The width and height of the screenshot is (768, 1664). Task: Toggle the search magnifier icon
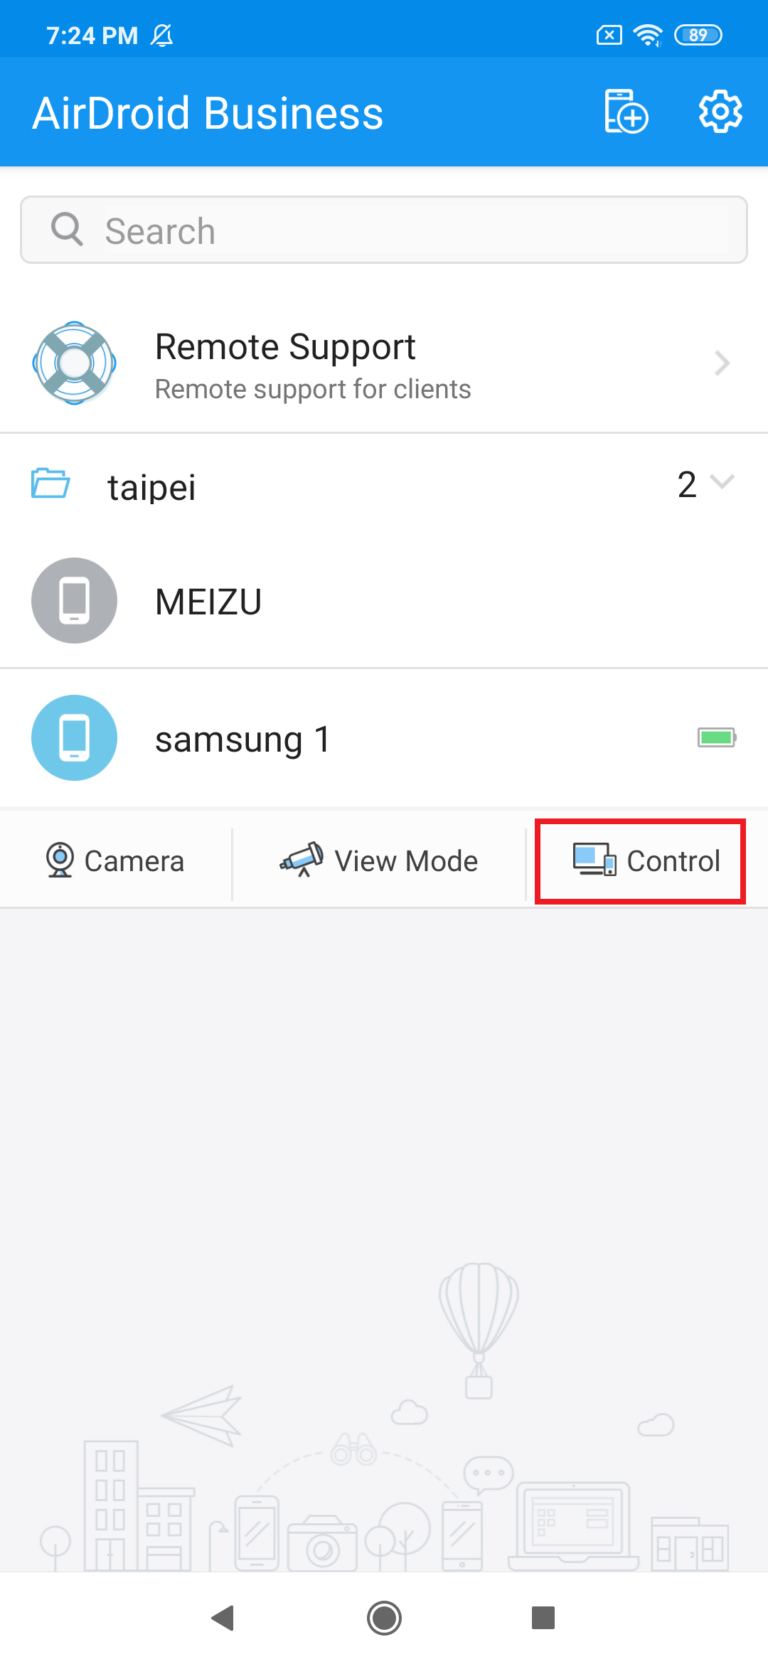(66, 229)
